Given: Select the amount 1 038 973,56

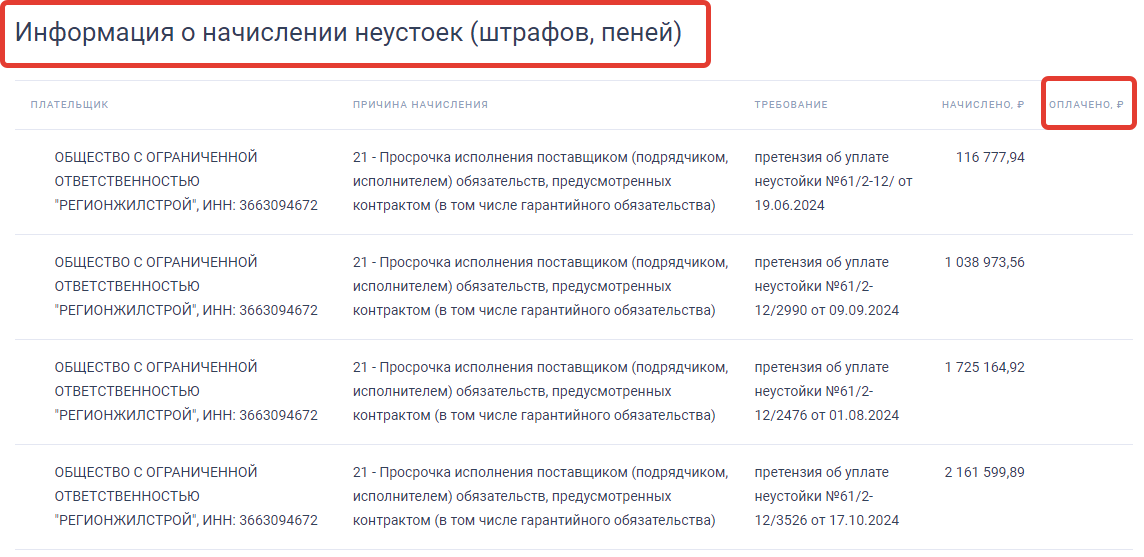Looking at the screenshot, I should 985,262.
